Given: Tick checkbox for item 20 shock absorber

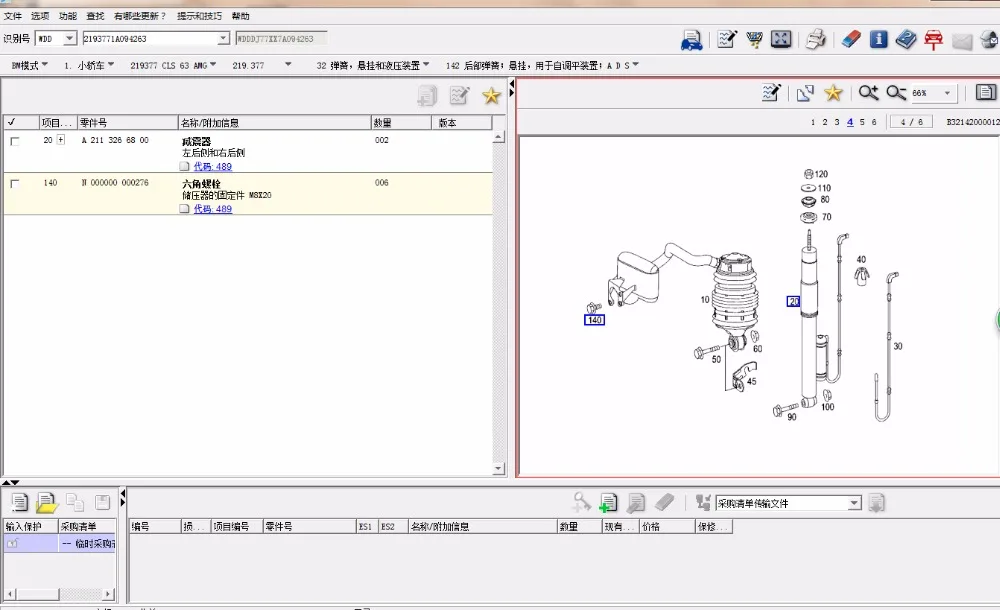Looking at the screenshot, I should [x=15, y=141].
